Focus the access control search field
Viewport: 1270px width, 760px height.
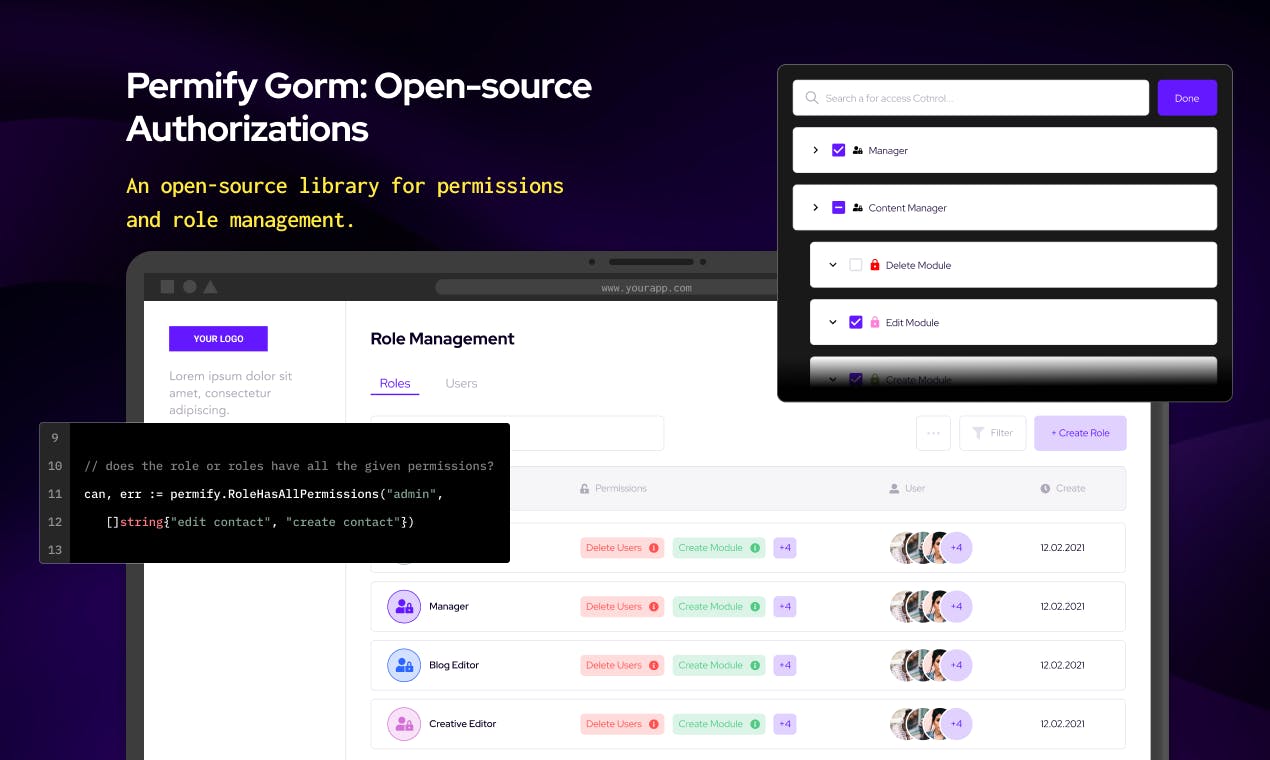[x=971, y=98]
